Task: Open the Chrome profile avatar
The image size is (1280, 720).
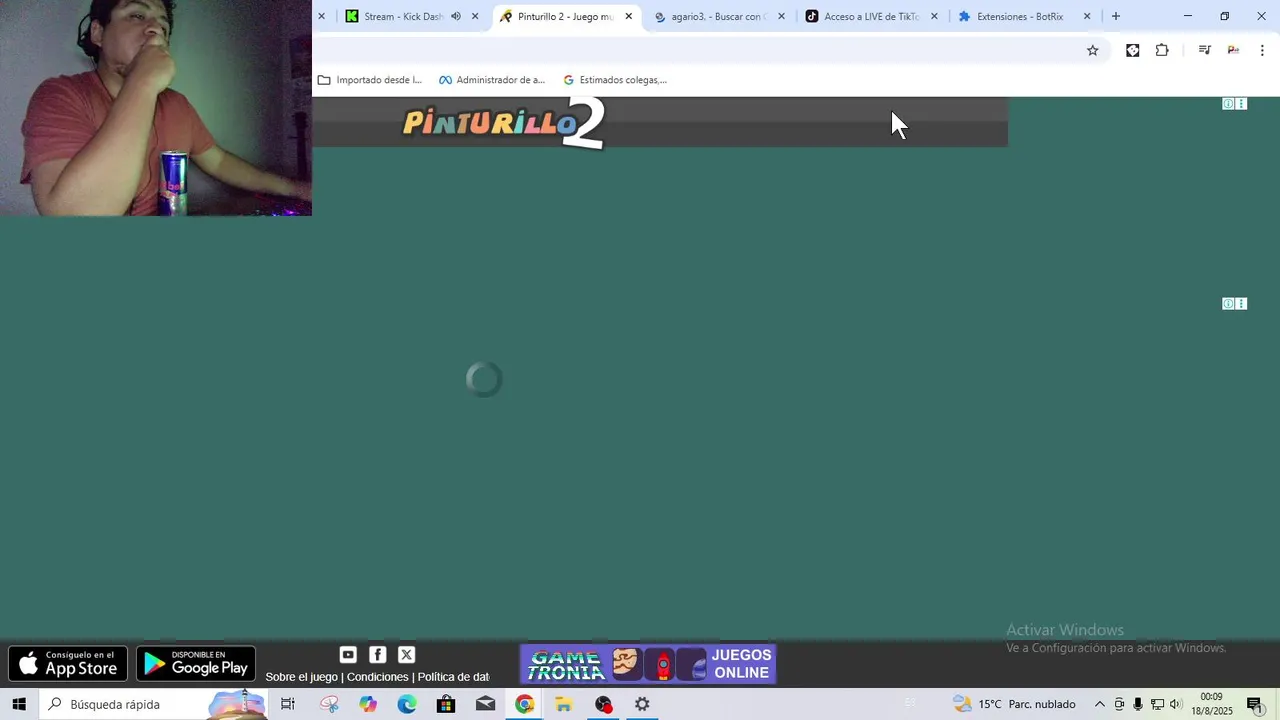Action: 1234,50
